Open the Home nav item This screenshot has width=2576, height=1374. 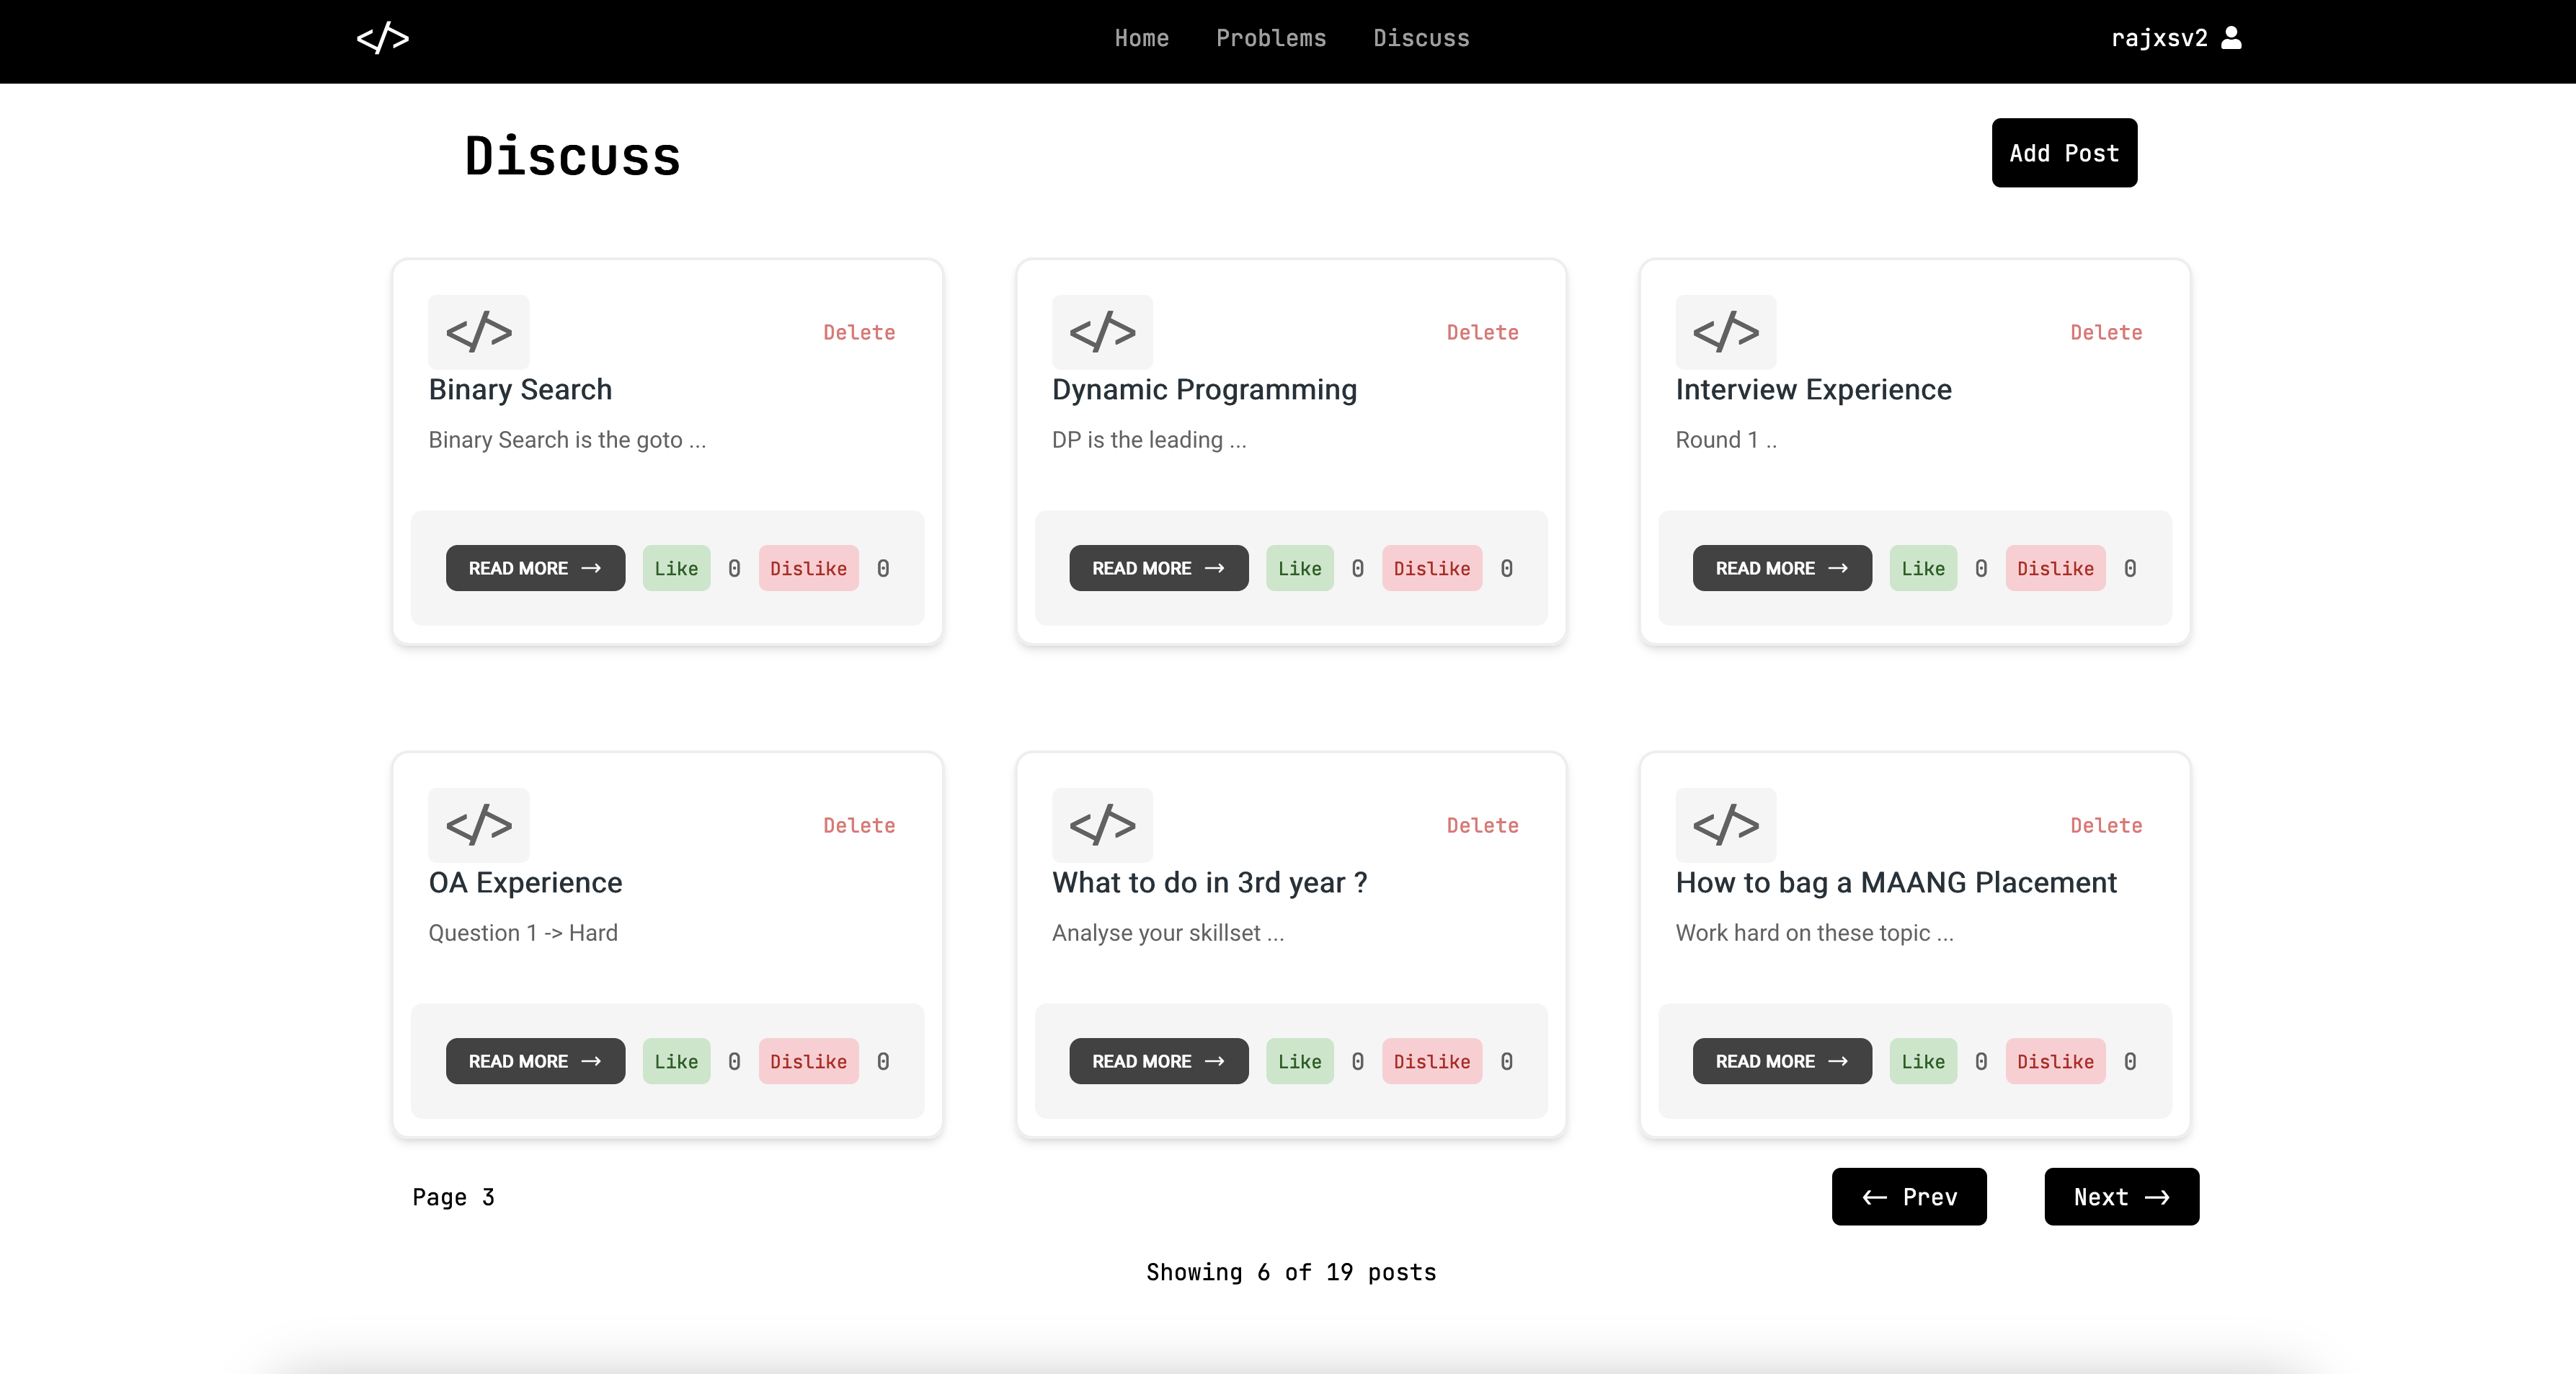pos(1141,38)
